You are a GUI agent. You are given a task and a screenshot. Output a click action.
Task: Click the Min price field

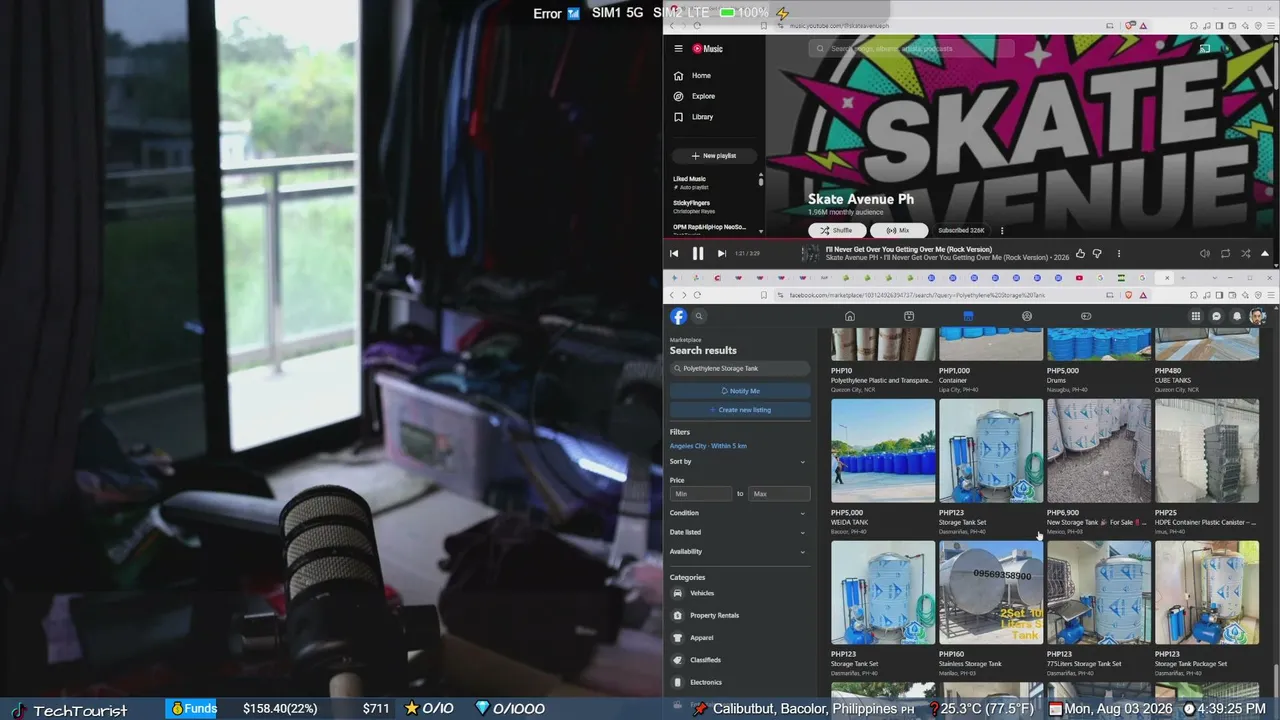[x=702, y=494]
